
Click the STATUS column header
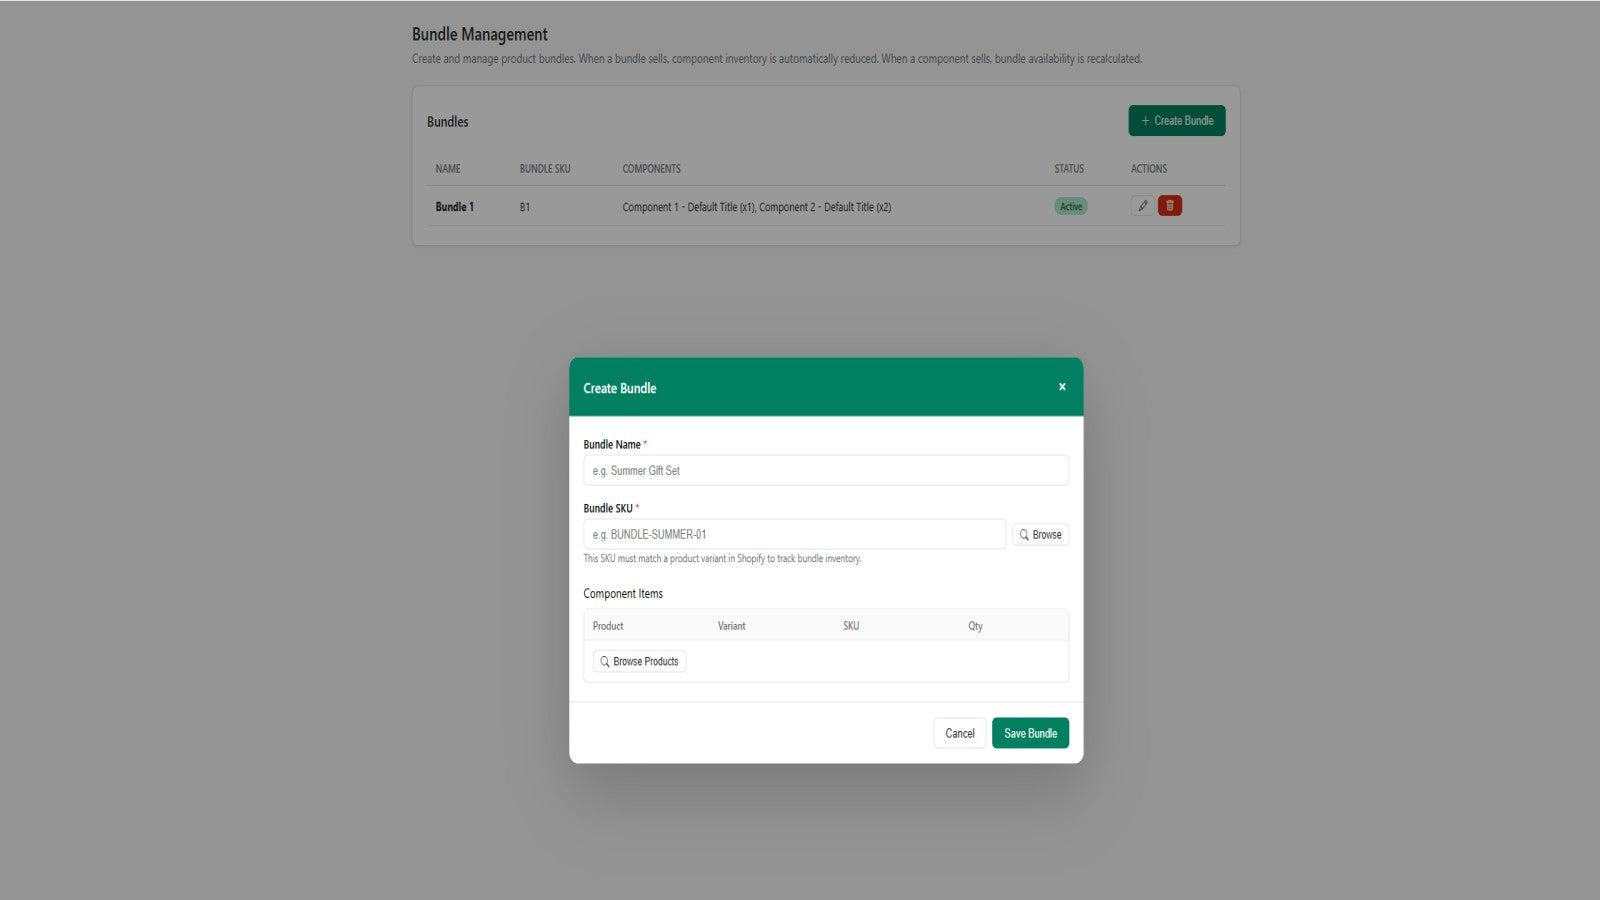coord(1068,168)
